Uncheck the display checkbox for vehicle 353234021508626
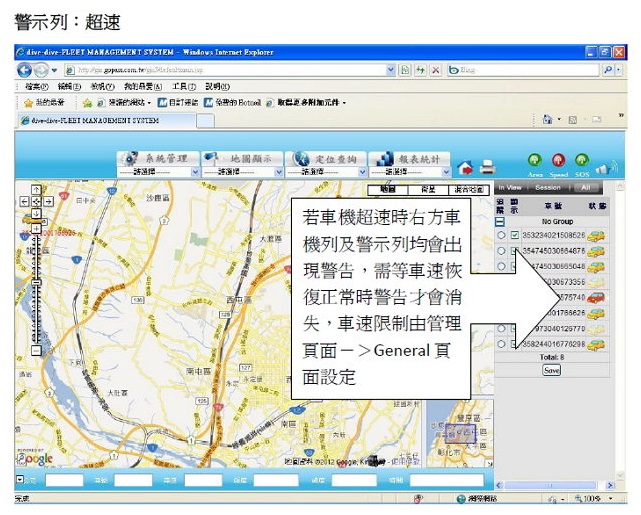Image resolution: width=641 pixels, height=515 pixels. tap(515, 235)
